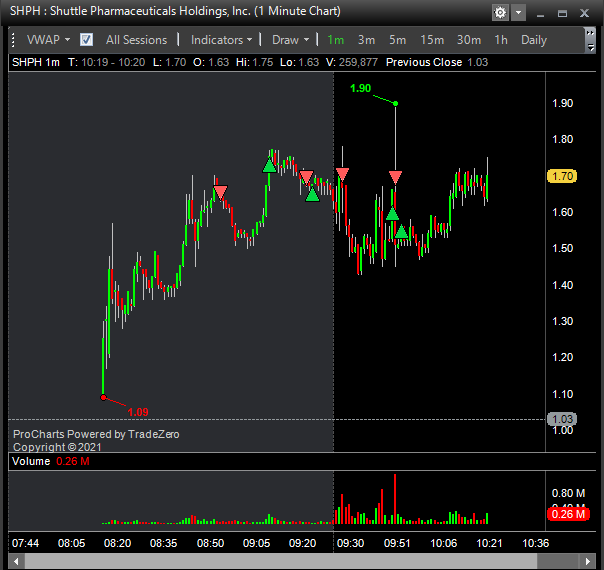This screenshot has width=604, height=570.
Task: Click the 09:30 time axis label
Action: (350, 543)
